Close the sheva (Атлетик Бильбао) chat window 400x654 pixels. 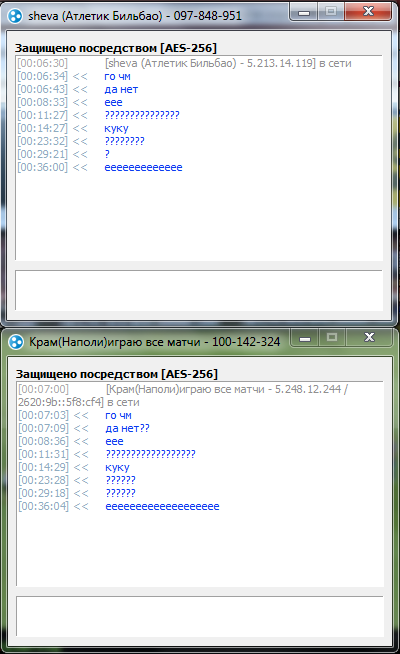[368, 12]
